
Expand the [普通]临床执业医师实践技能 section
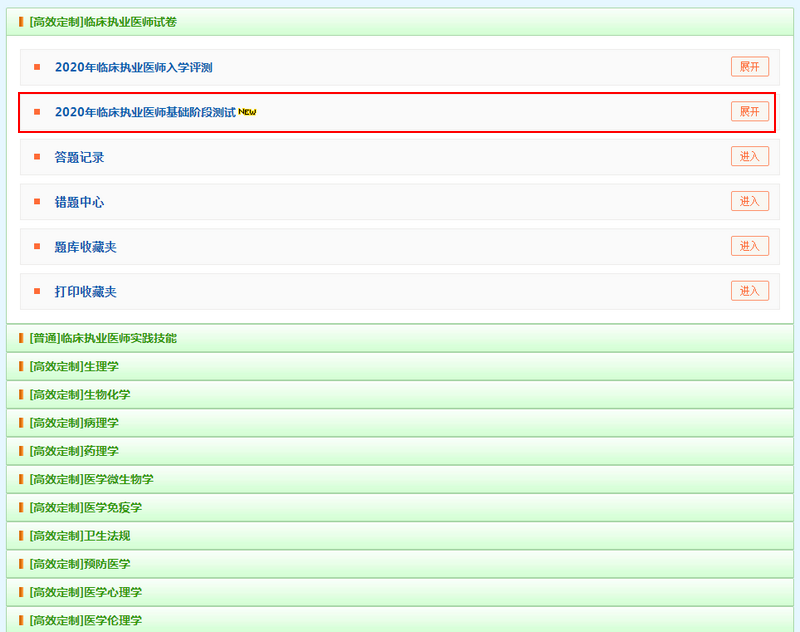click(x=103, y=339)
